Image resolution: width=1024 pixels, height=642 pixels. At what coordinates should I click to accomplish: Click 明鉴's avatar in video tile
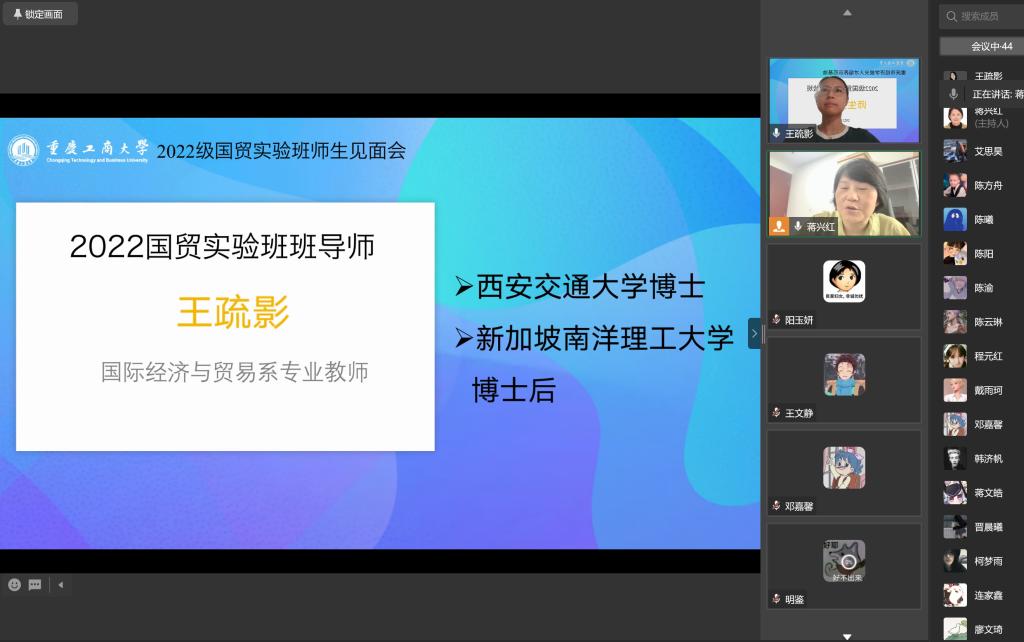click(x=844, y=560)
